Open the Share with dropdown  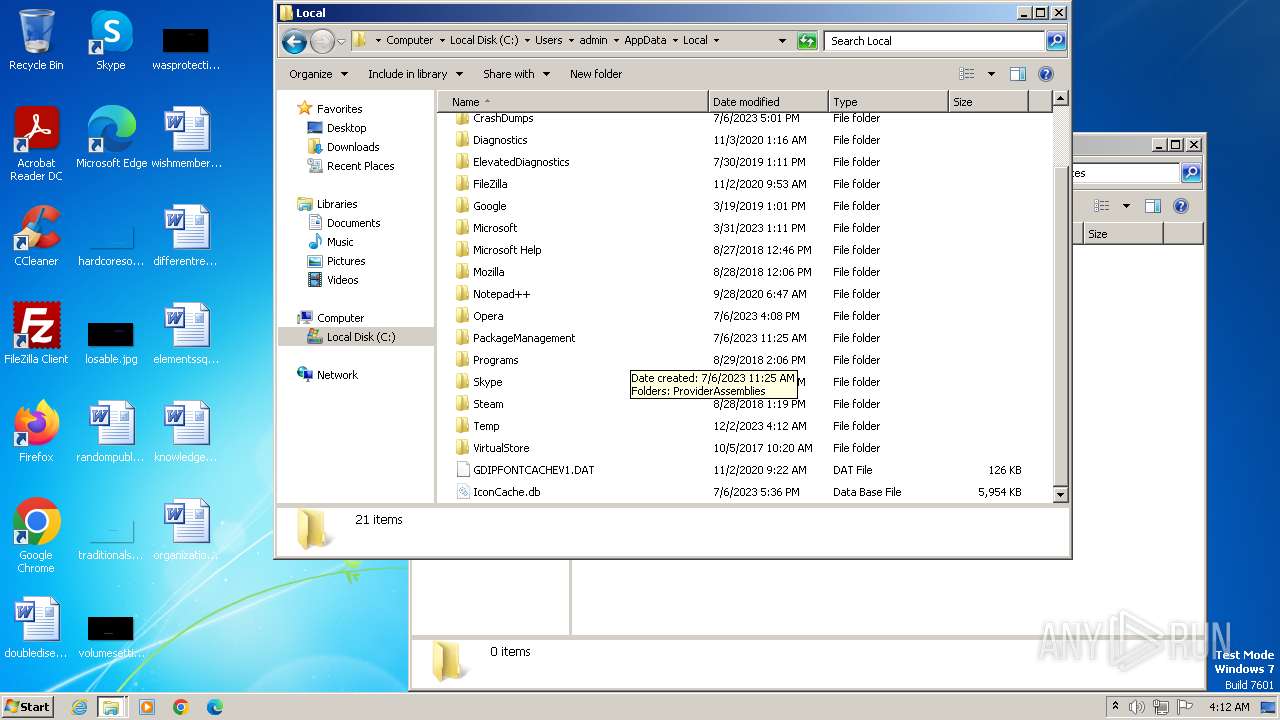pos(516,74)
